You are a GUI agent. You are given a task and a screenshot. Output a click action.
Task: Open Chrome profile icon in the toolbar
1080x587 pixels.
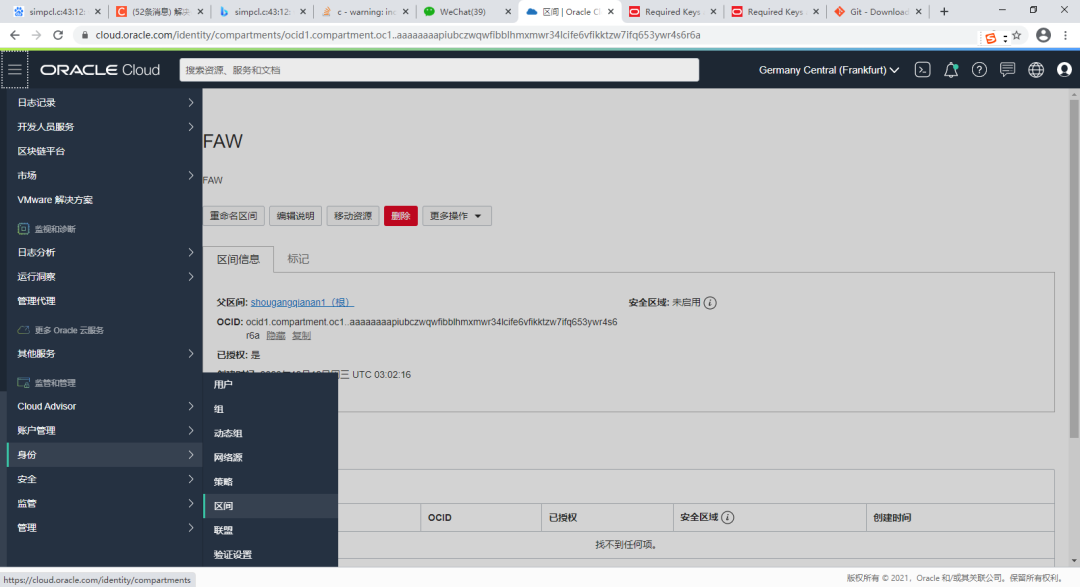tap(1043, 35)
